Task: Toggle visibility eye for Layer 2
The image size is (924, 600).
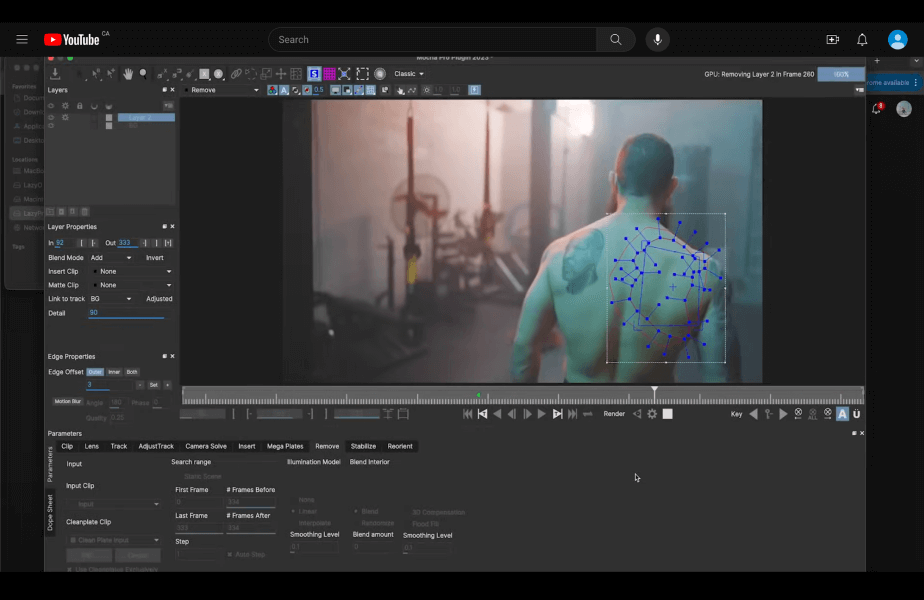Action: pos(51,117)
